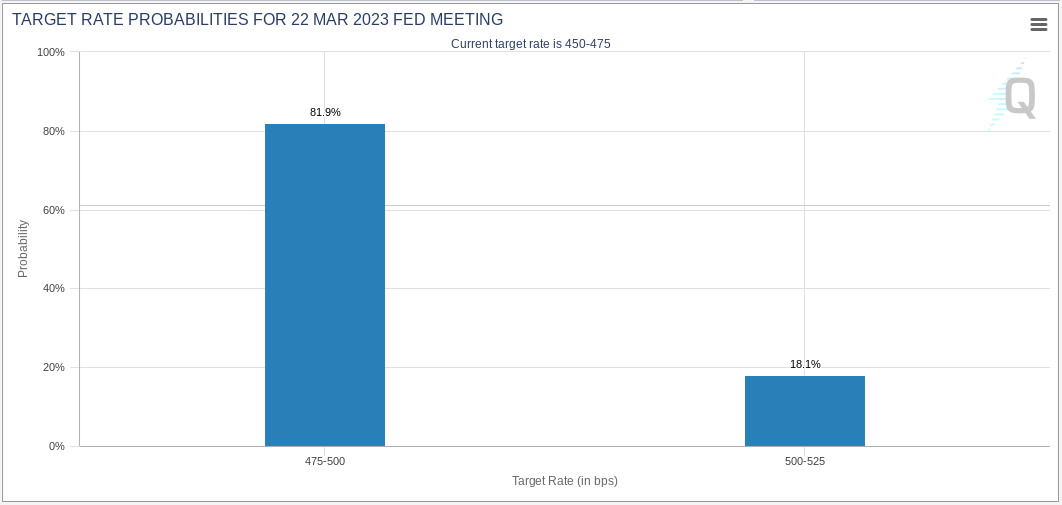Select the 475-500 probability bar
The width and height of the screenshot is (1062, 505).
tap(324, 285)
